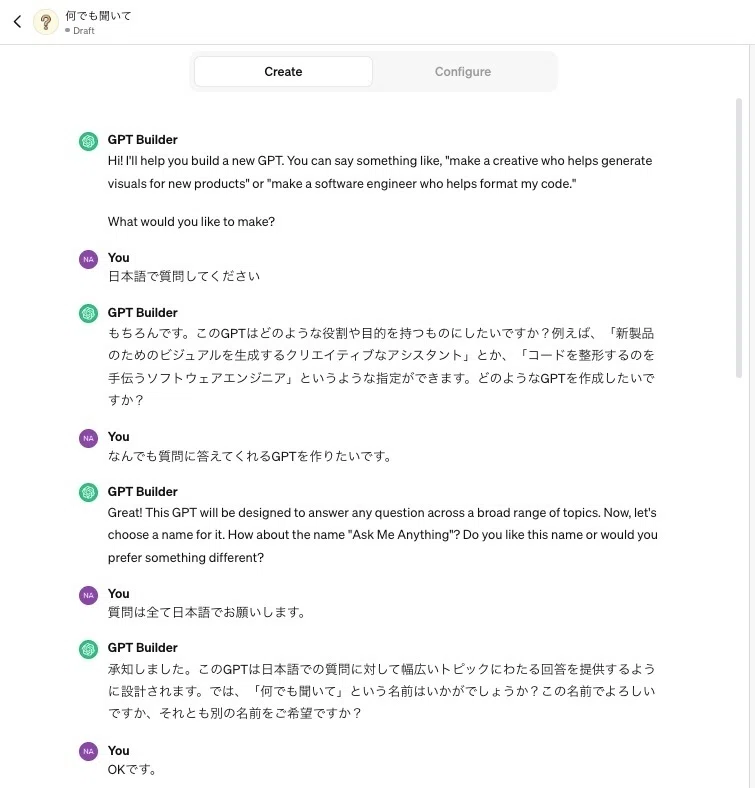Image resolution: width=755 pixels, height=788 pixels.
Task: Click NA avatar beside 質問は全て日本語でお願いします
Action: tap(88, 595)
